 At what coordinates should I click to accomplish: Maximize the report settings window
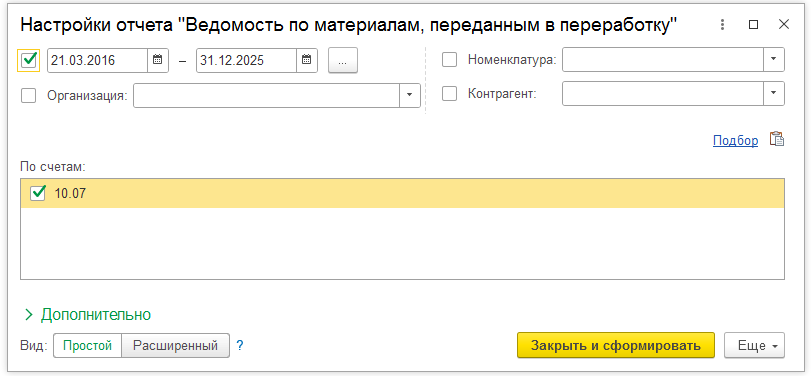(x=754, y=24)
